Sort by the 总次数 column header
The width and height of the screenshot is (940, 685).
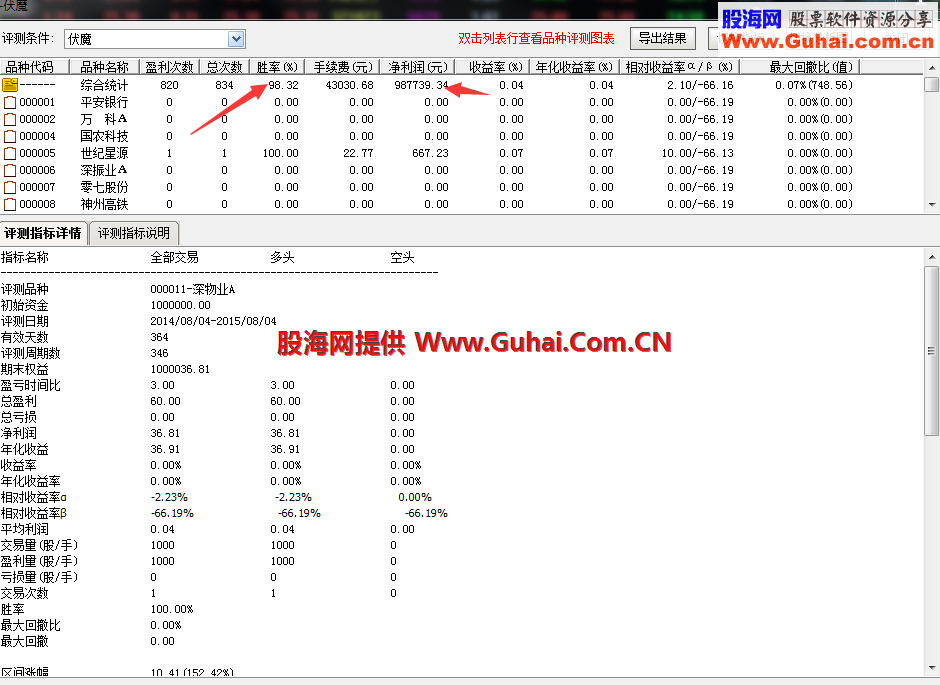coord(224,67)
